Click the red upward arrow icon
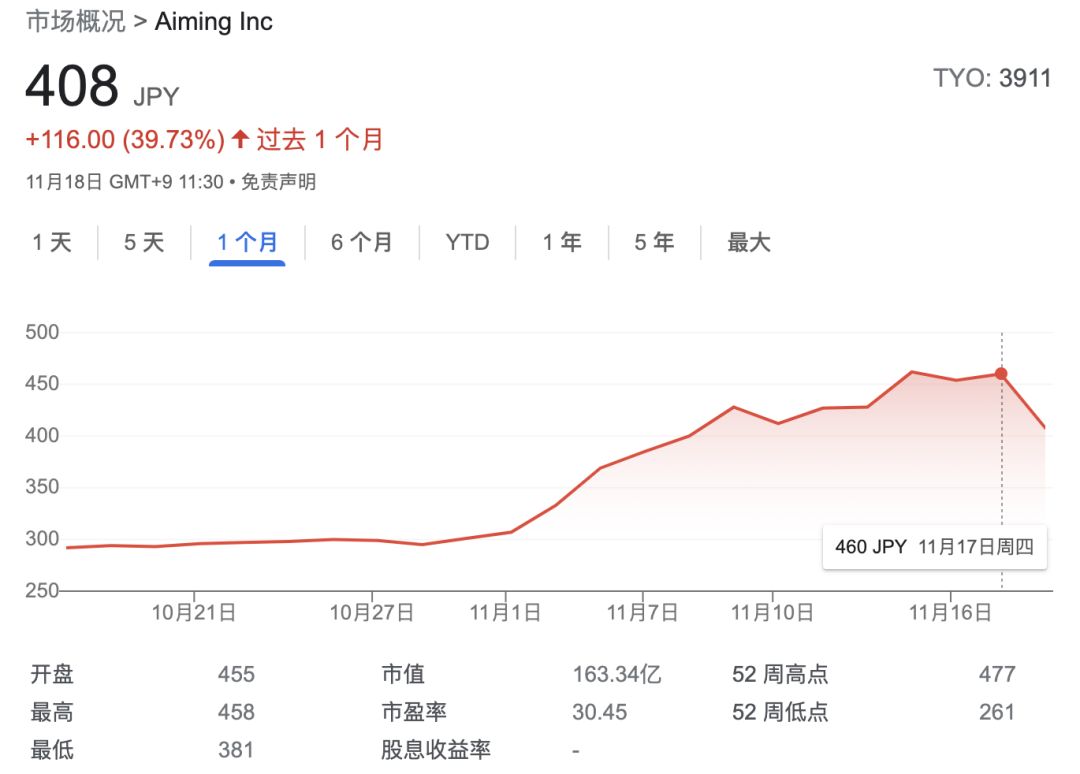The width and height of the screenshot is (1080, 774). (x=240, y=139)
